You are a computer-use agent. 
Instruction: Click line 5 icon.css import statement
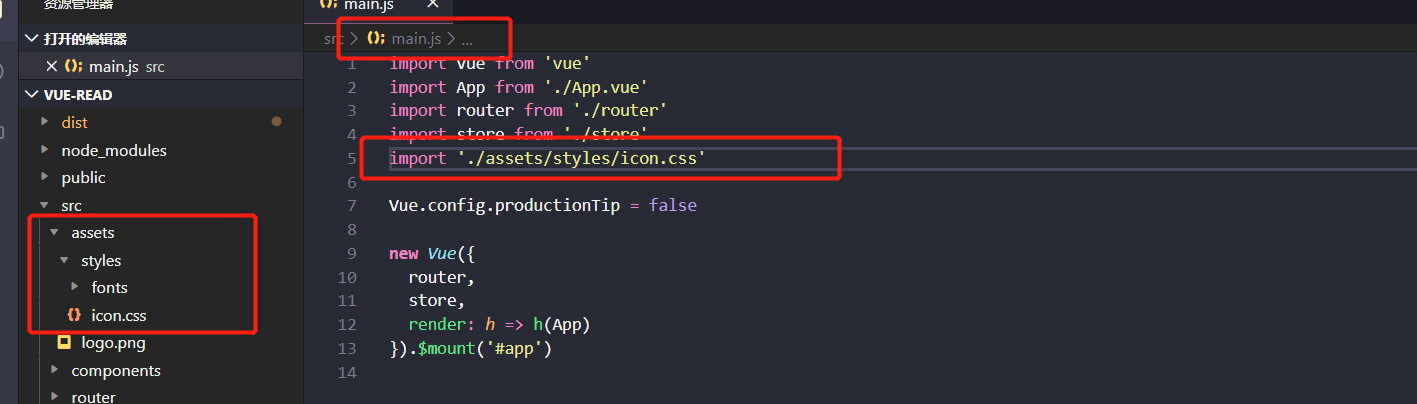[548, 158]
